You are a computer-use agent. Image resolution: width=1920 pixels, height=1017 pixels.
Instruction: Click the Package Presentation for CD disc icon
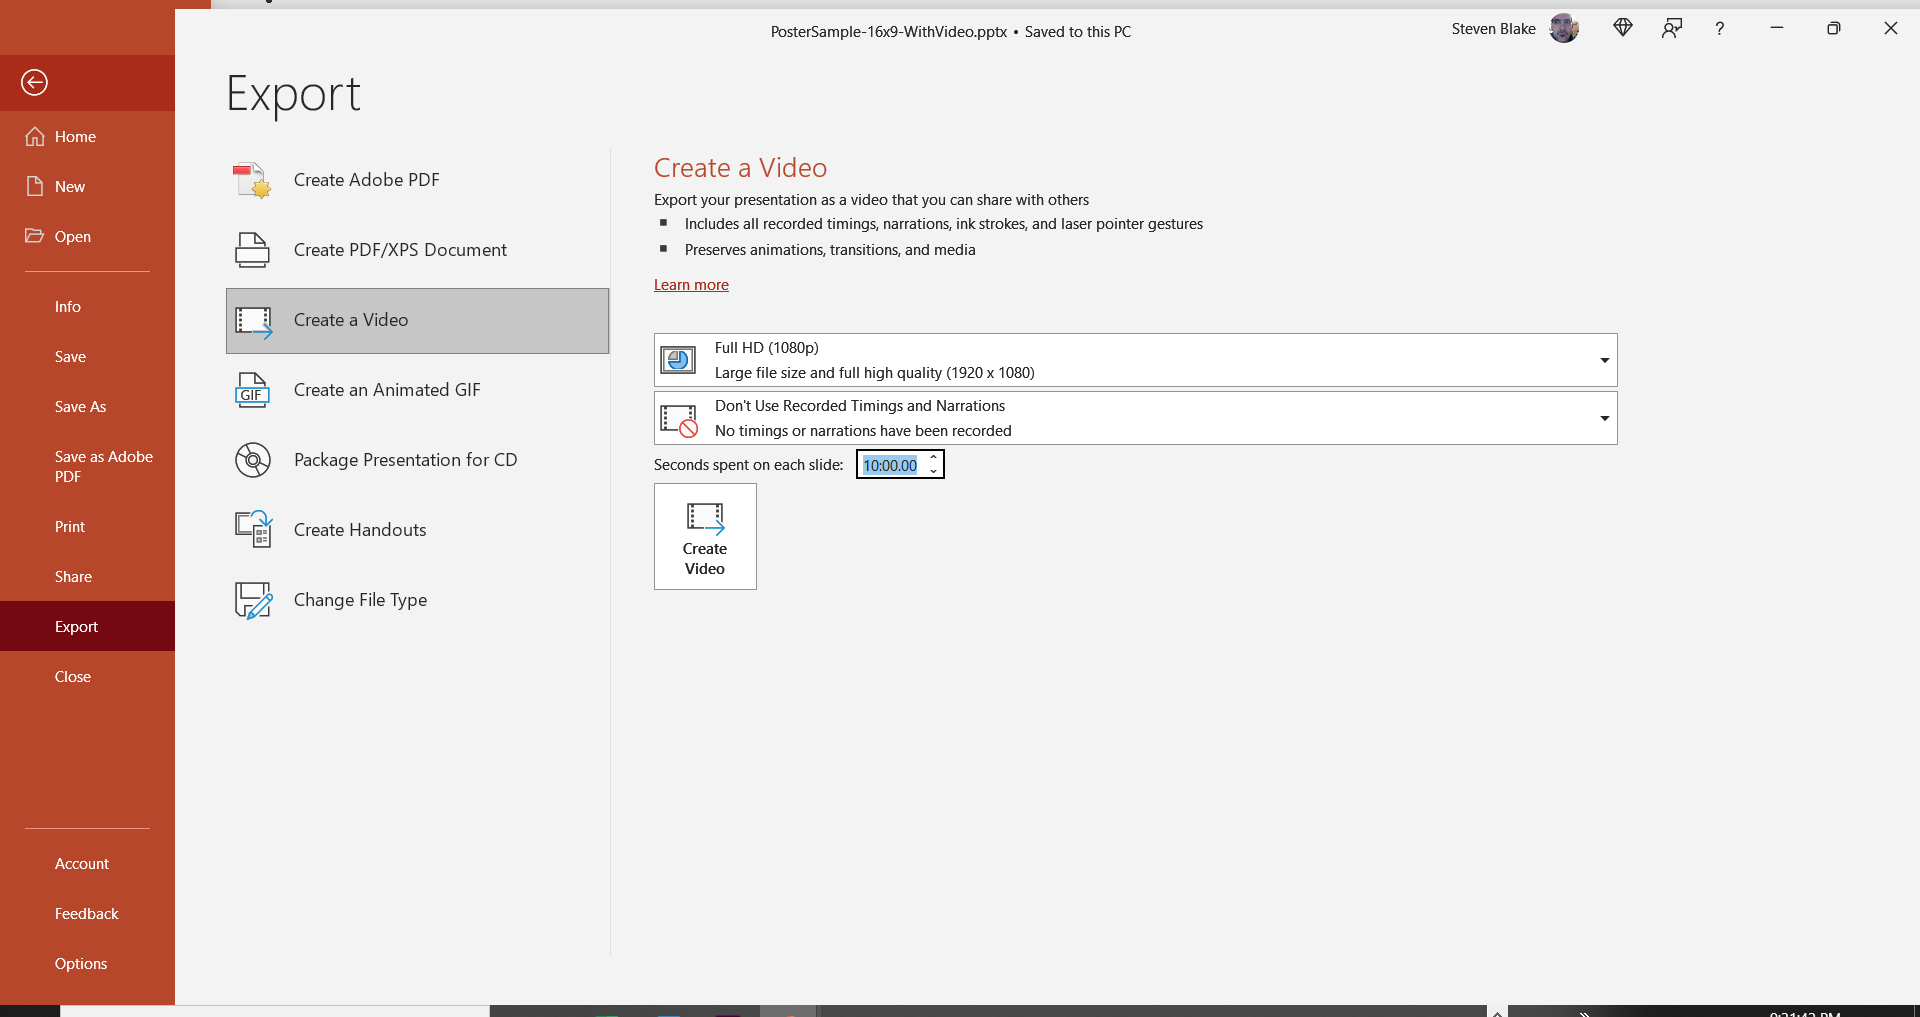pos(253,460)
